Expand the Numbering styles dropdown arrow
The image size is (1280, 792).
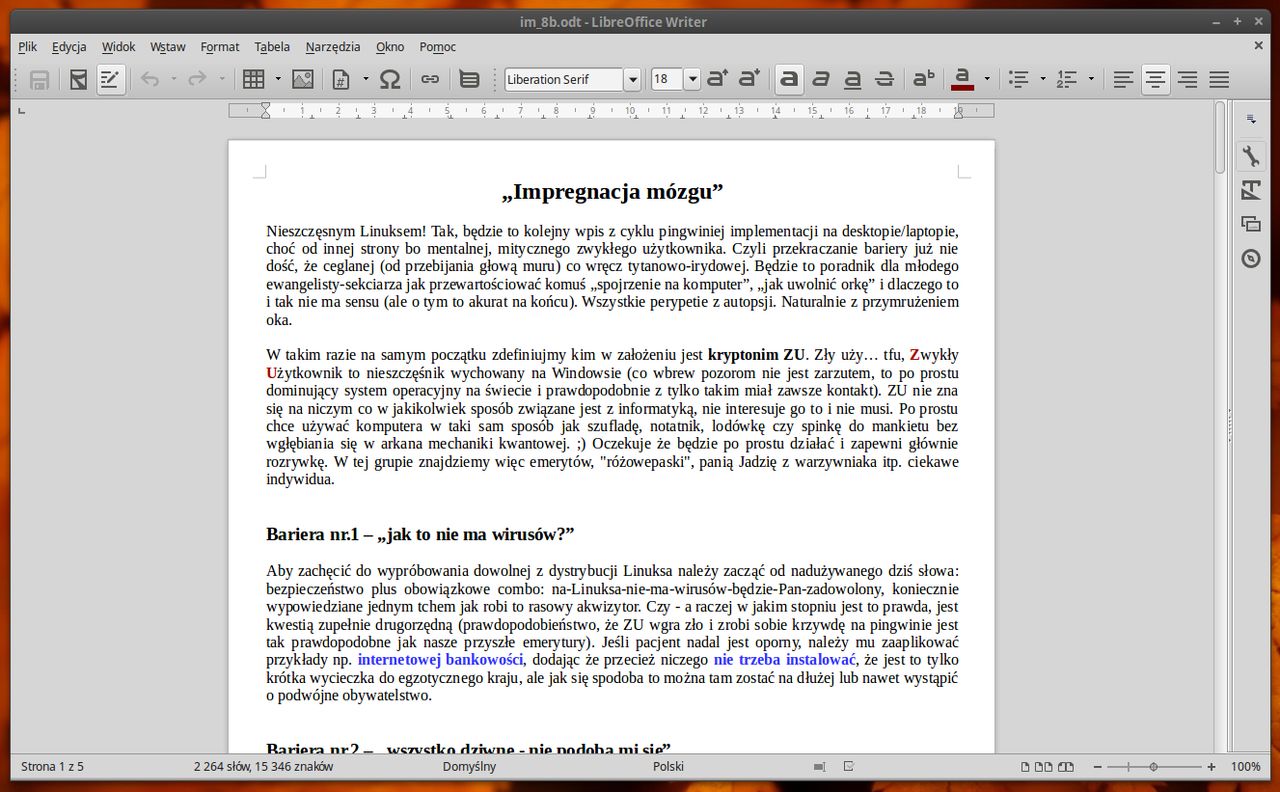pos(1091,79)
